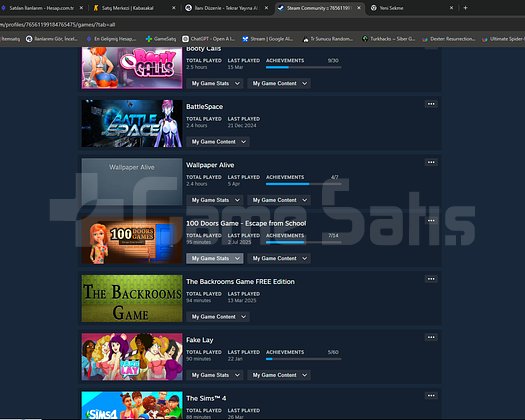Close the İlanı Düzenle tab
Viewport: 525px width, 420px height.
pos(266,8)
